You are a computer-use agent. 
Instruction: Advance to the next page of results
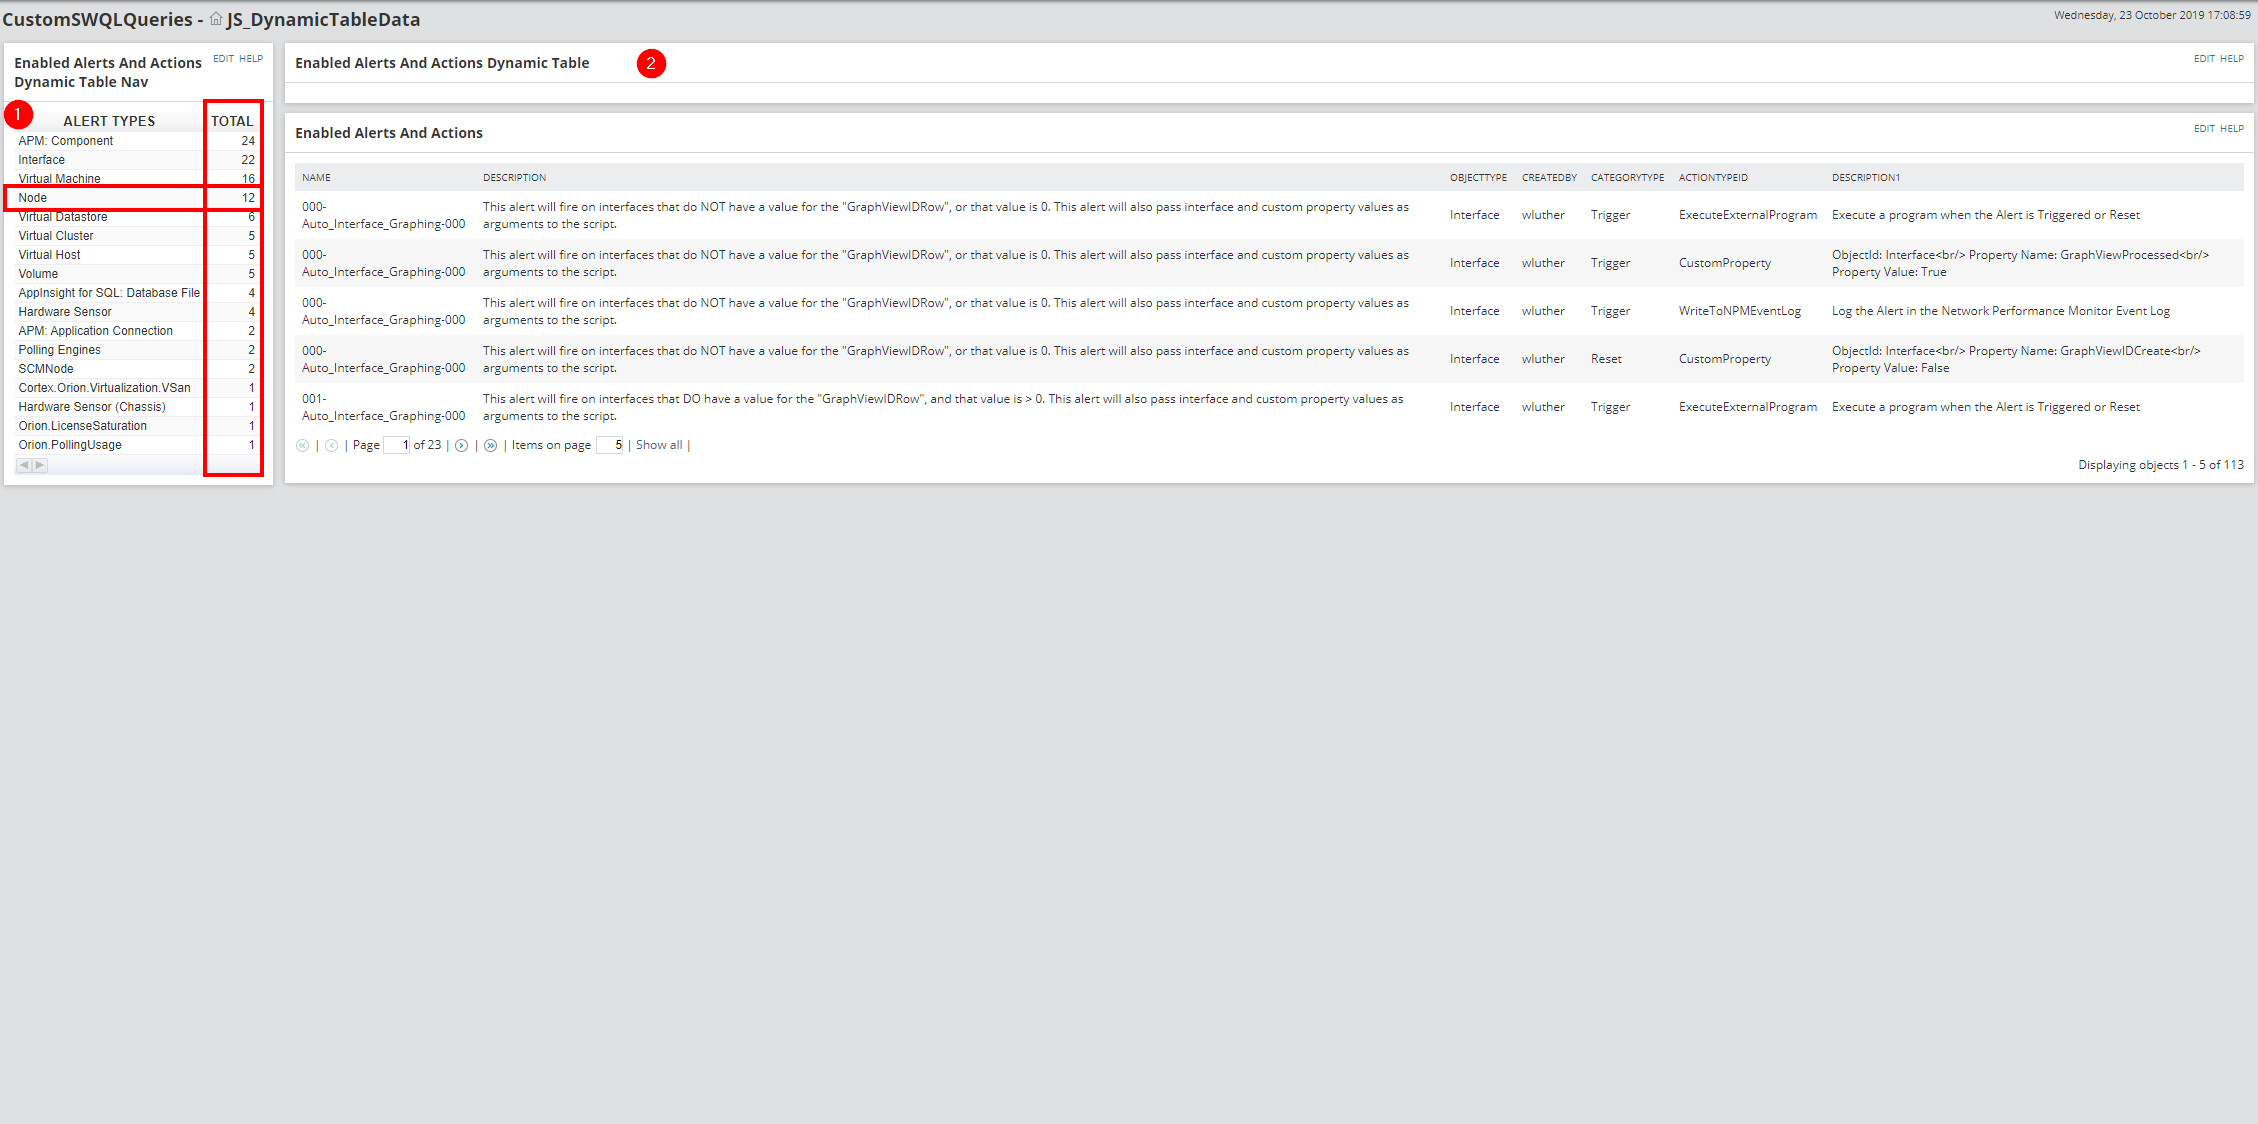(461, 445)
